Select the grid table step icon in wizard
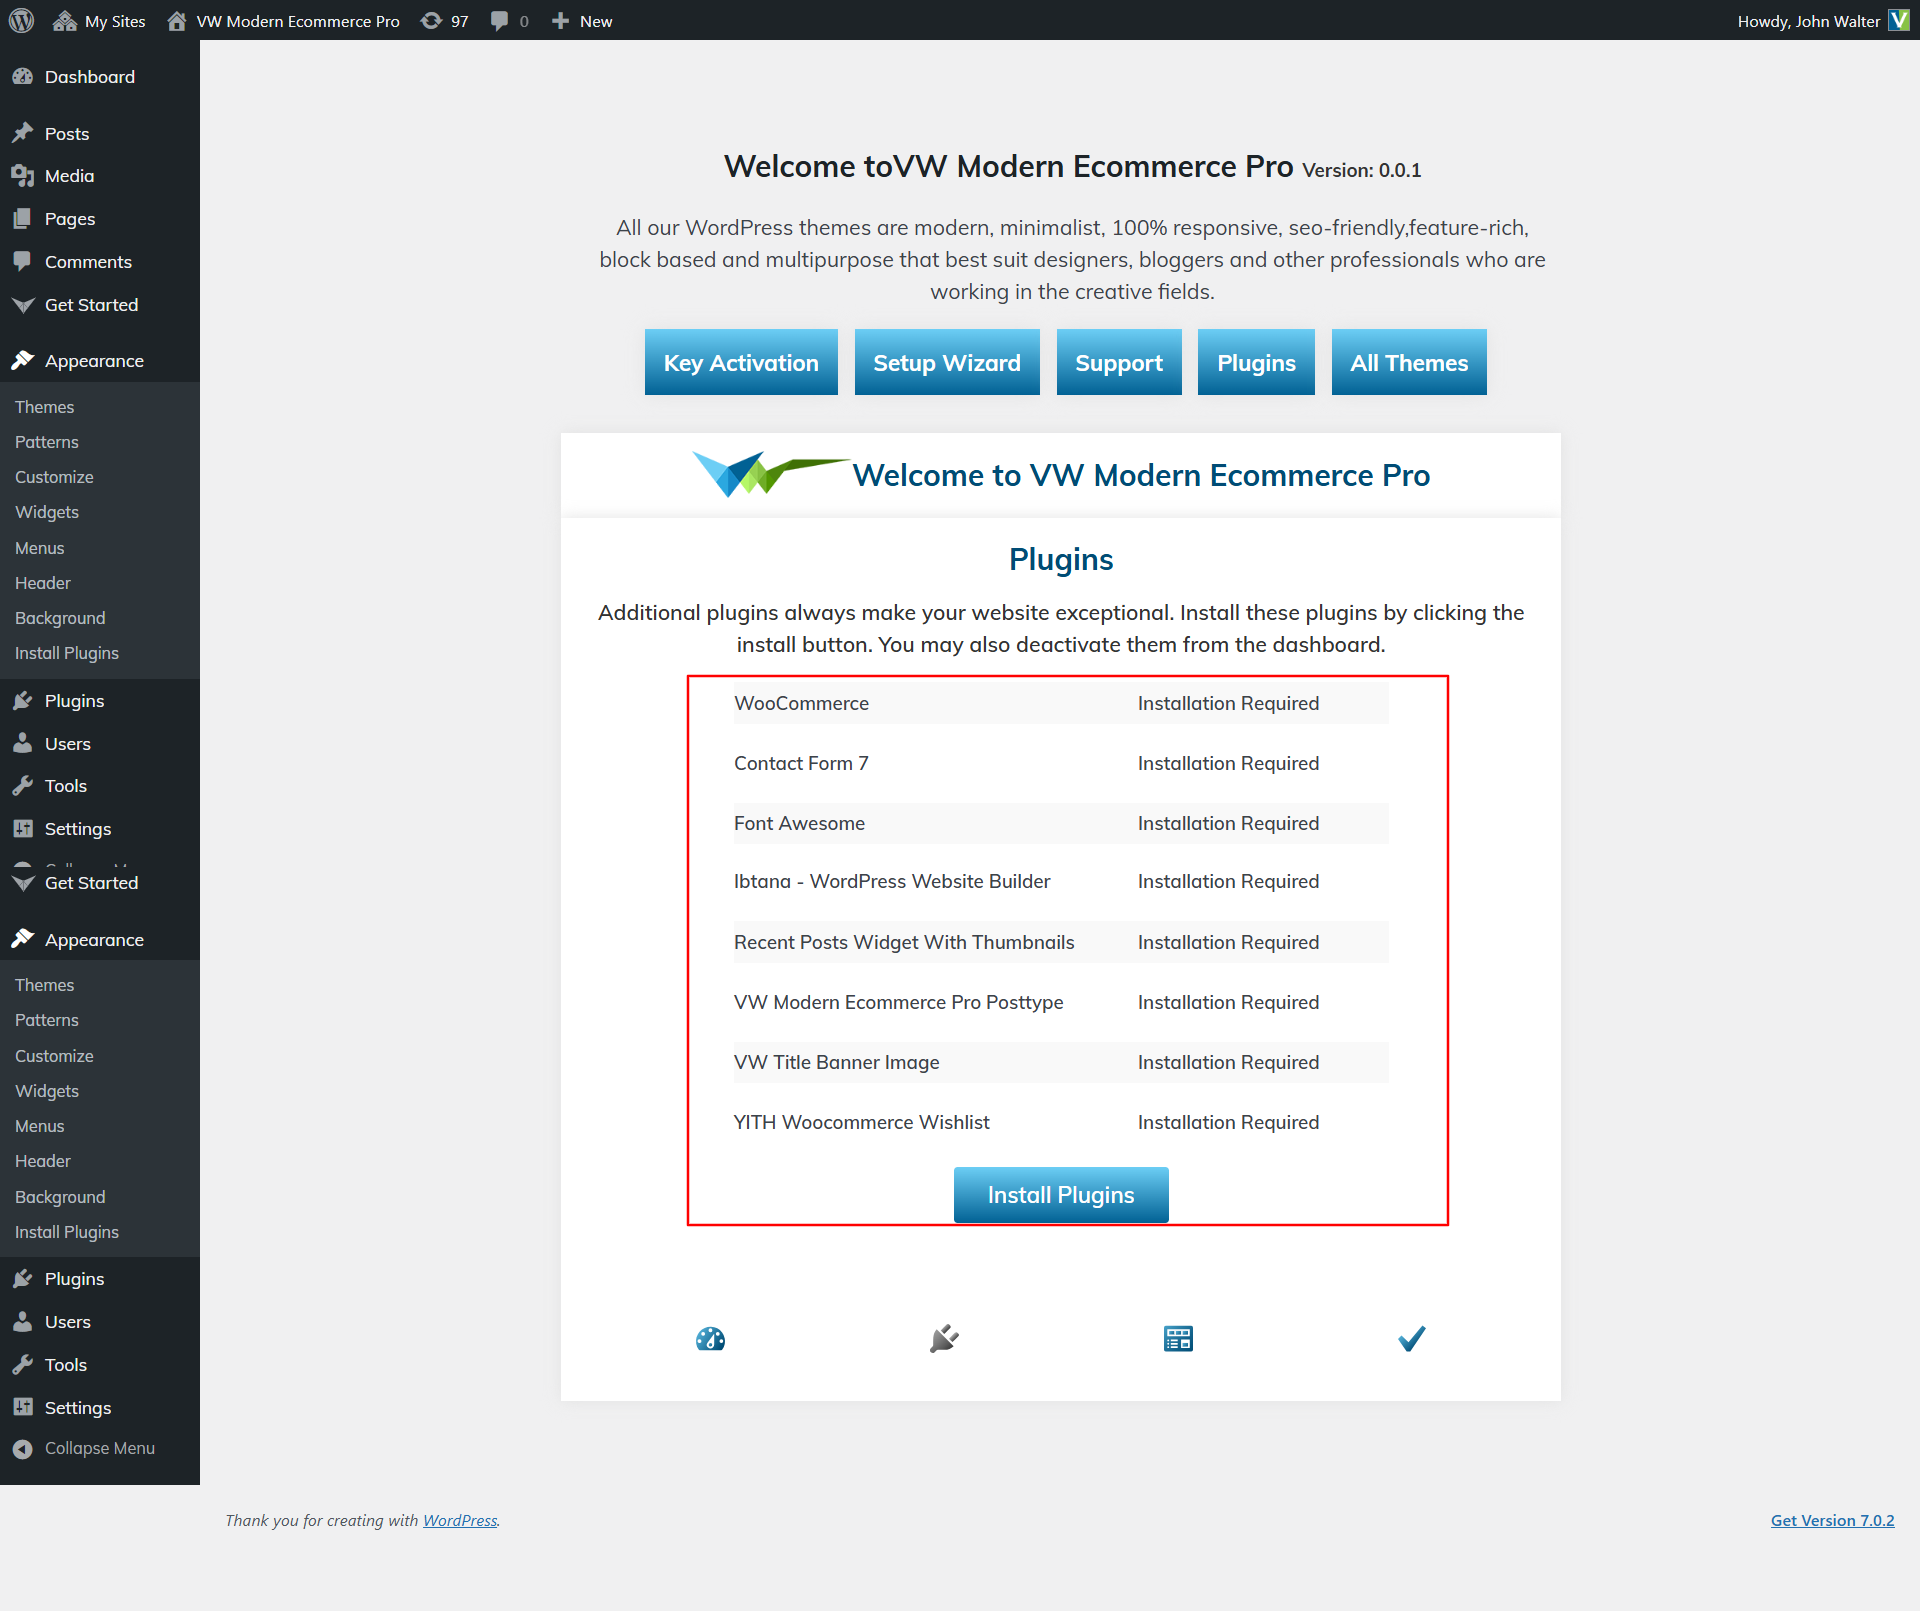 click(1178, 1339)
